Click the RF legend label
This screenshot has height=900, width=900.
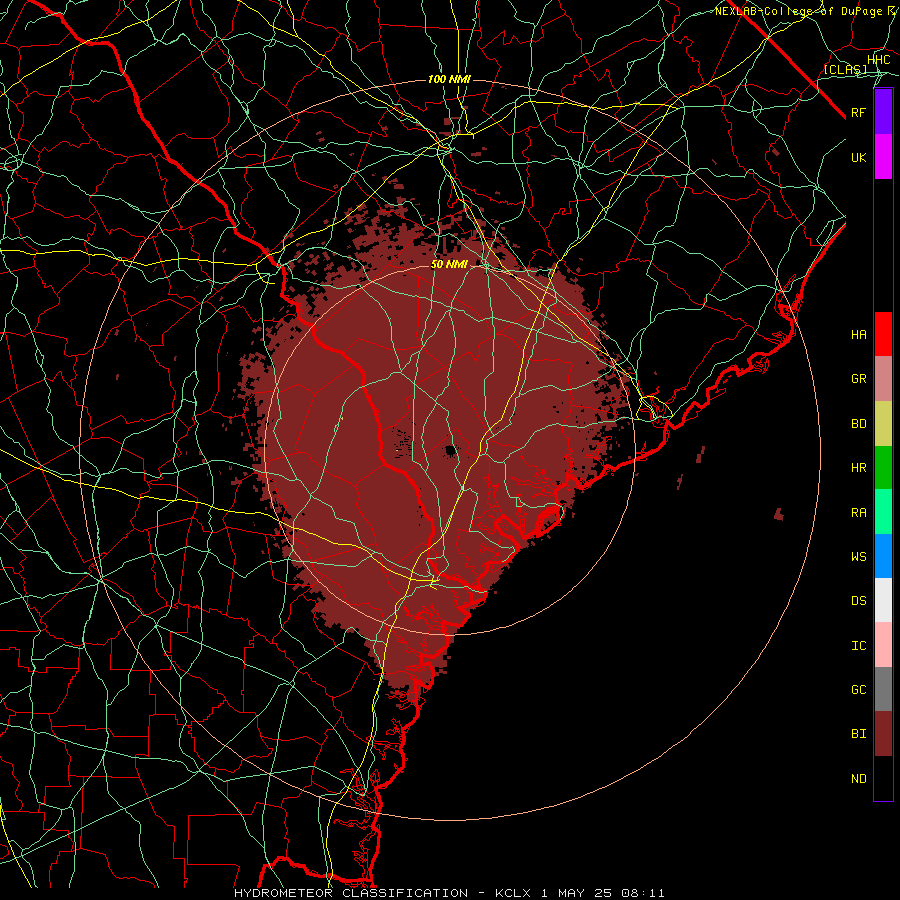(x=859, y=112)
